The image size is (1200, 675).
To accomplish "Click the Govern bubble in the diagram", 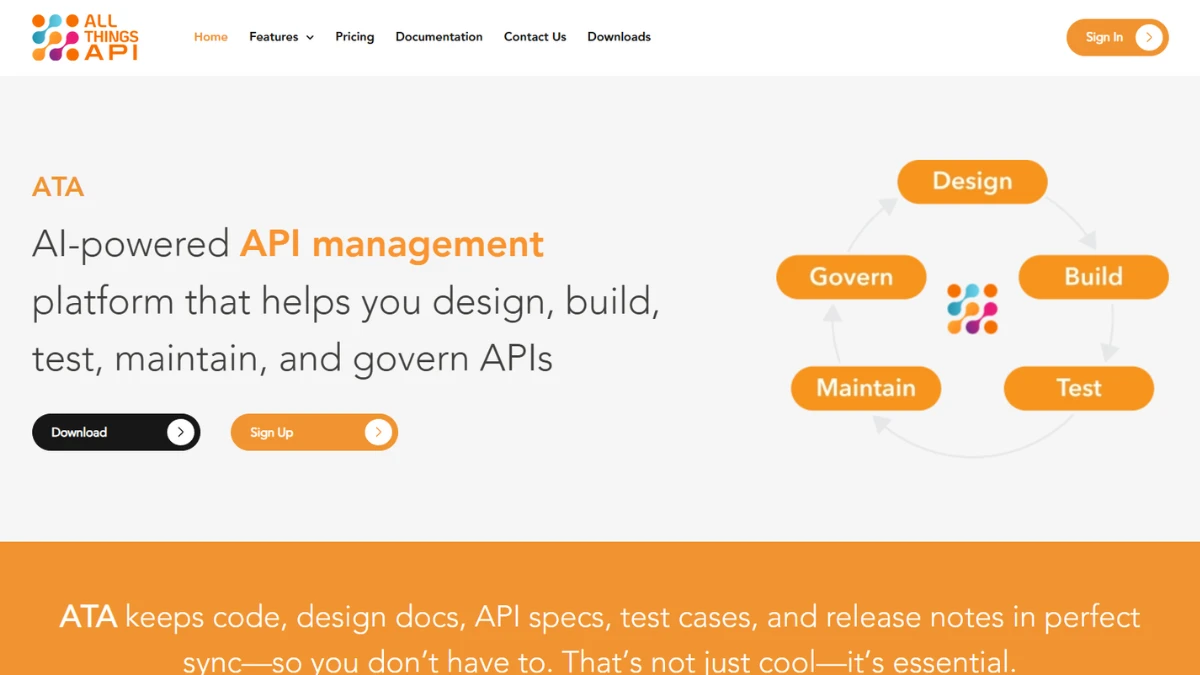I will (x=851, y=277).
